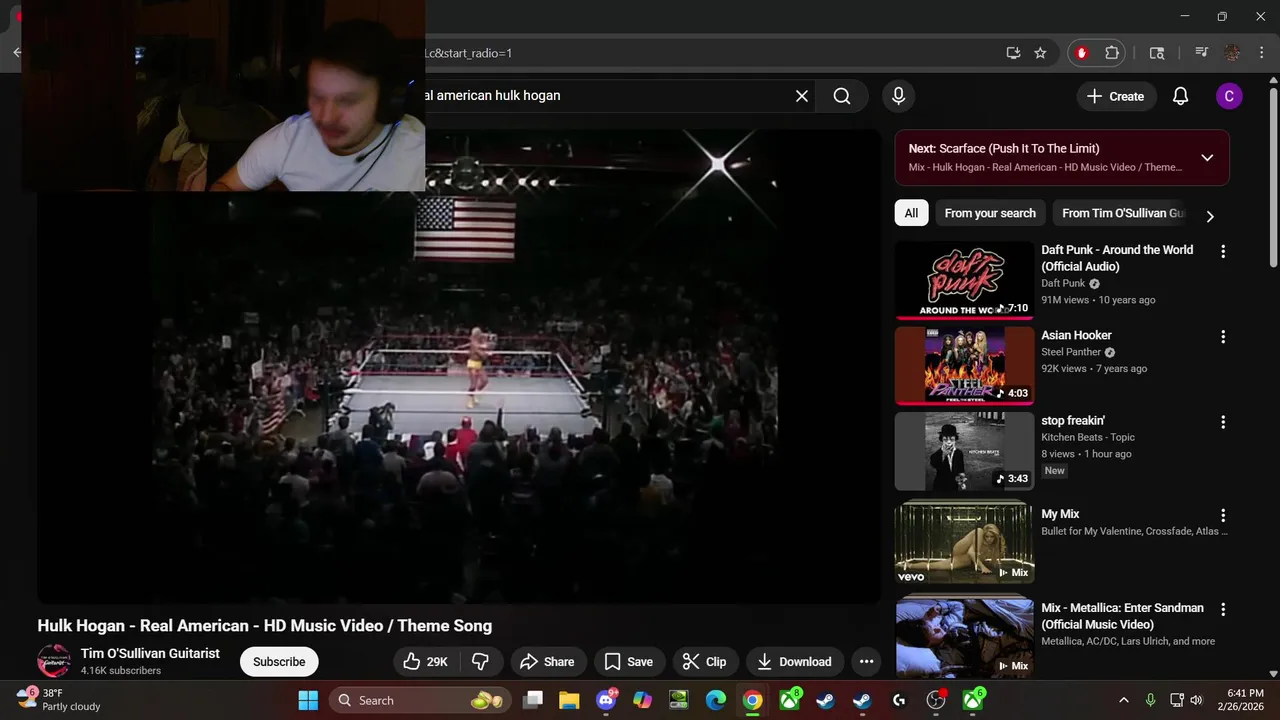1280x720 pixels.
Task: Open the Chrome extensions puzzle icon
Action: (x=1112, y=53)
